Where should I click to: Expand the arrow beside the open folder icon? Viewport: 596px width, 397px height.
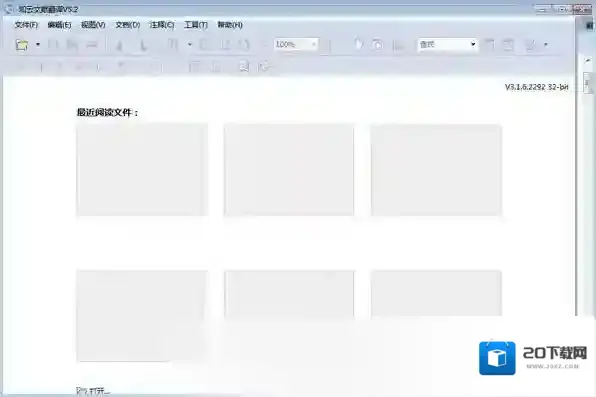click(x=38, y=44)
